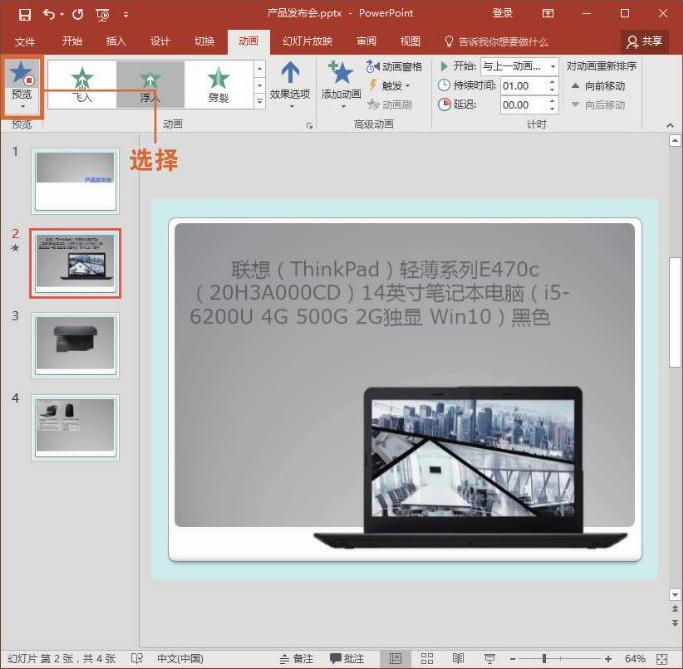Click 向后移动 move later
This screenshot has width=683, height=669.
click(598, 105)
